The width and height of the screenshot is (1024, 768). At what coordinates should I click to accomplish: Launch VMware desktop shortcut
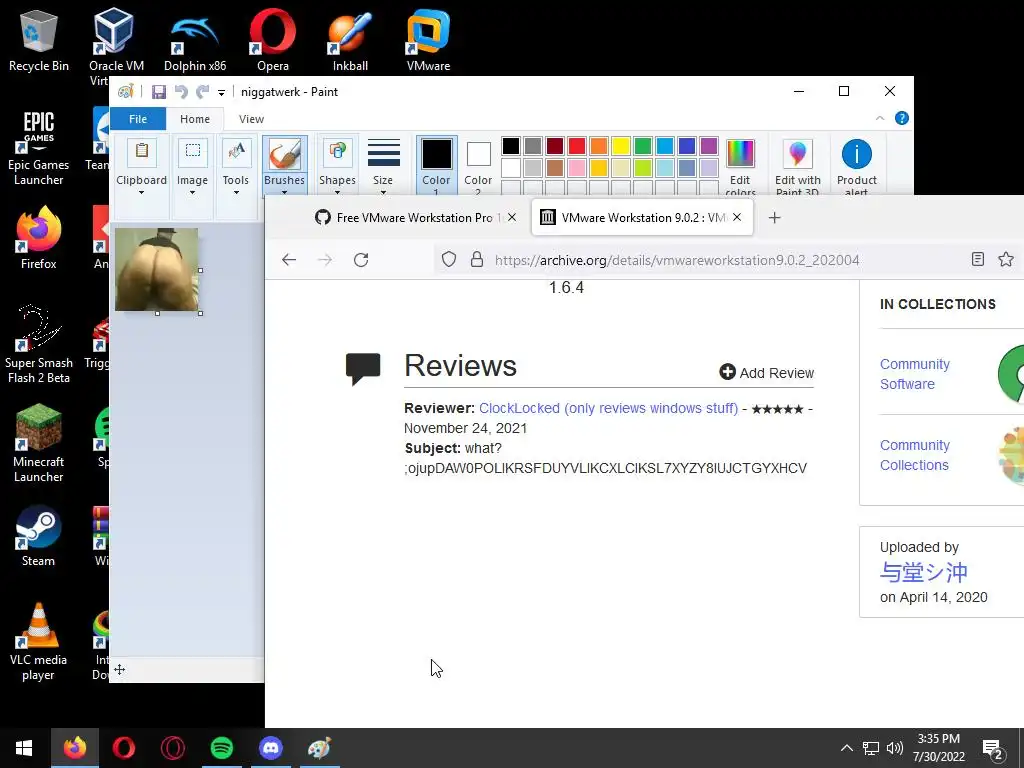point(428,40)
